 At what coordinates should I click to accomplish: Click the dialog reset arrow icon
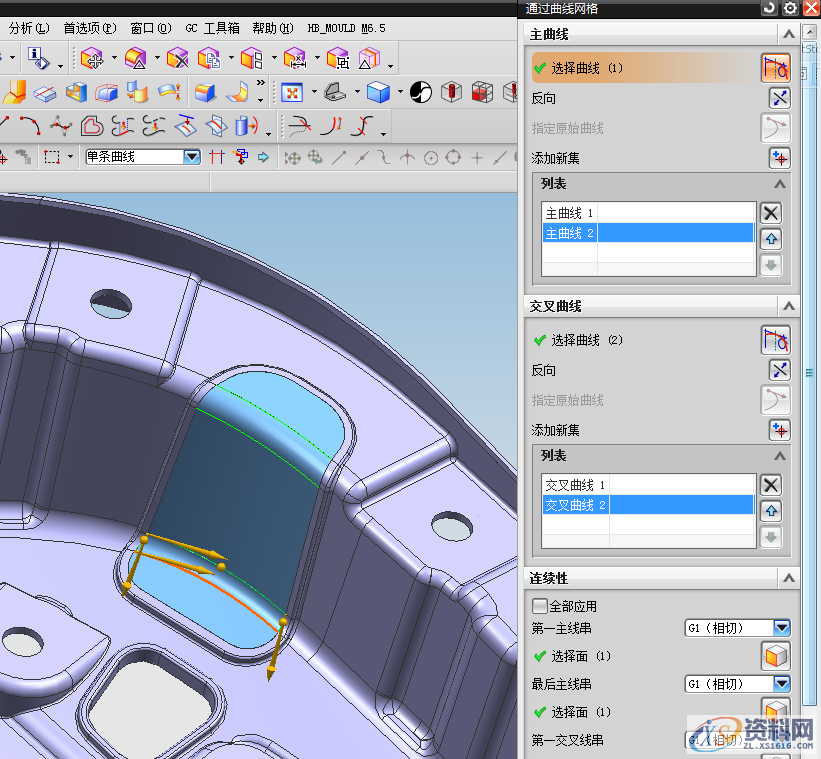click(x=769, y=8)
